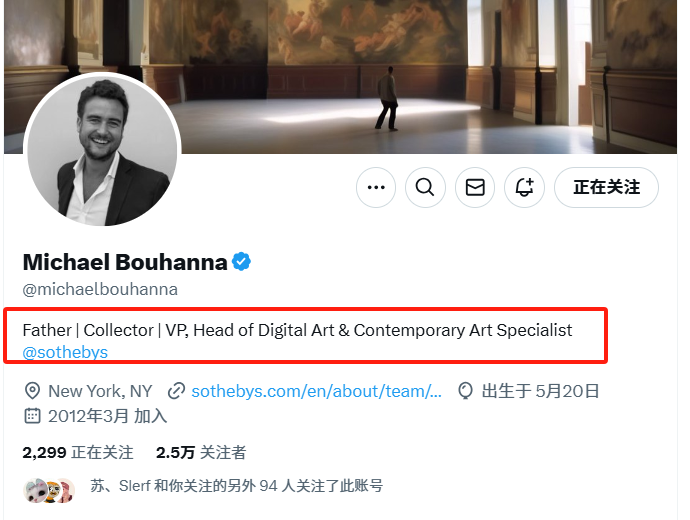Open the @sothebys mention link
The width and height of the screenshot is (690, 520).
click(x=65, y=352)
